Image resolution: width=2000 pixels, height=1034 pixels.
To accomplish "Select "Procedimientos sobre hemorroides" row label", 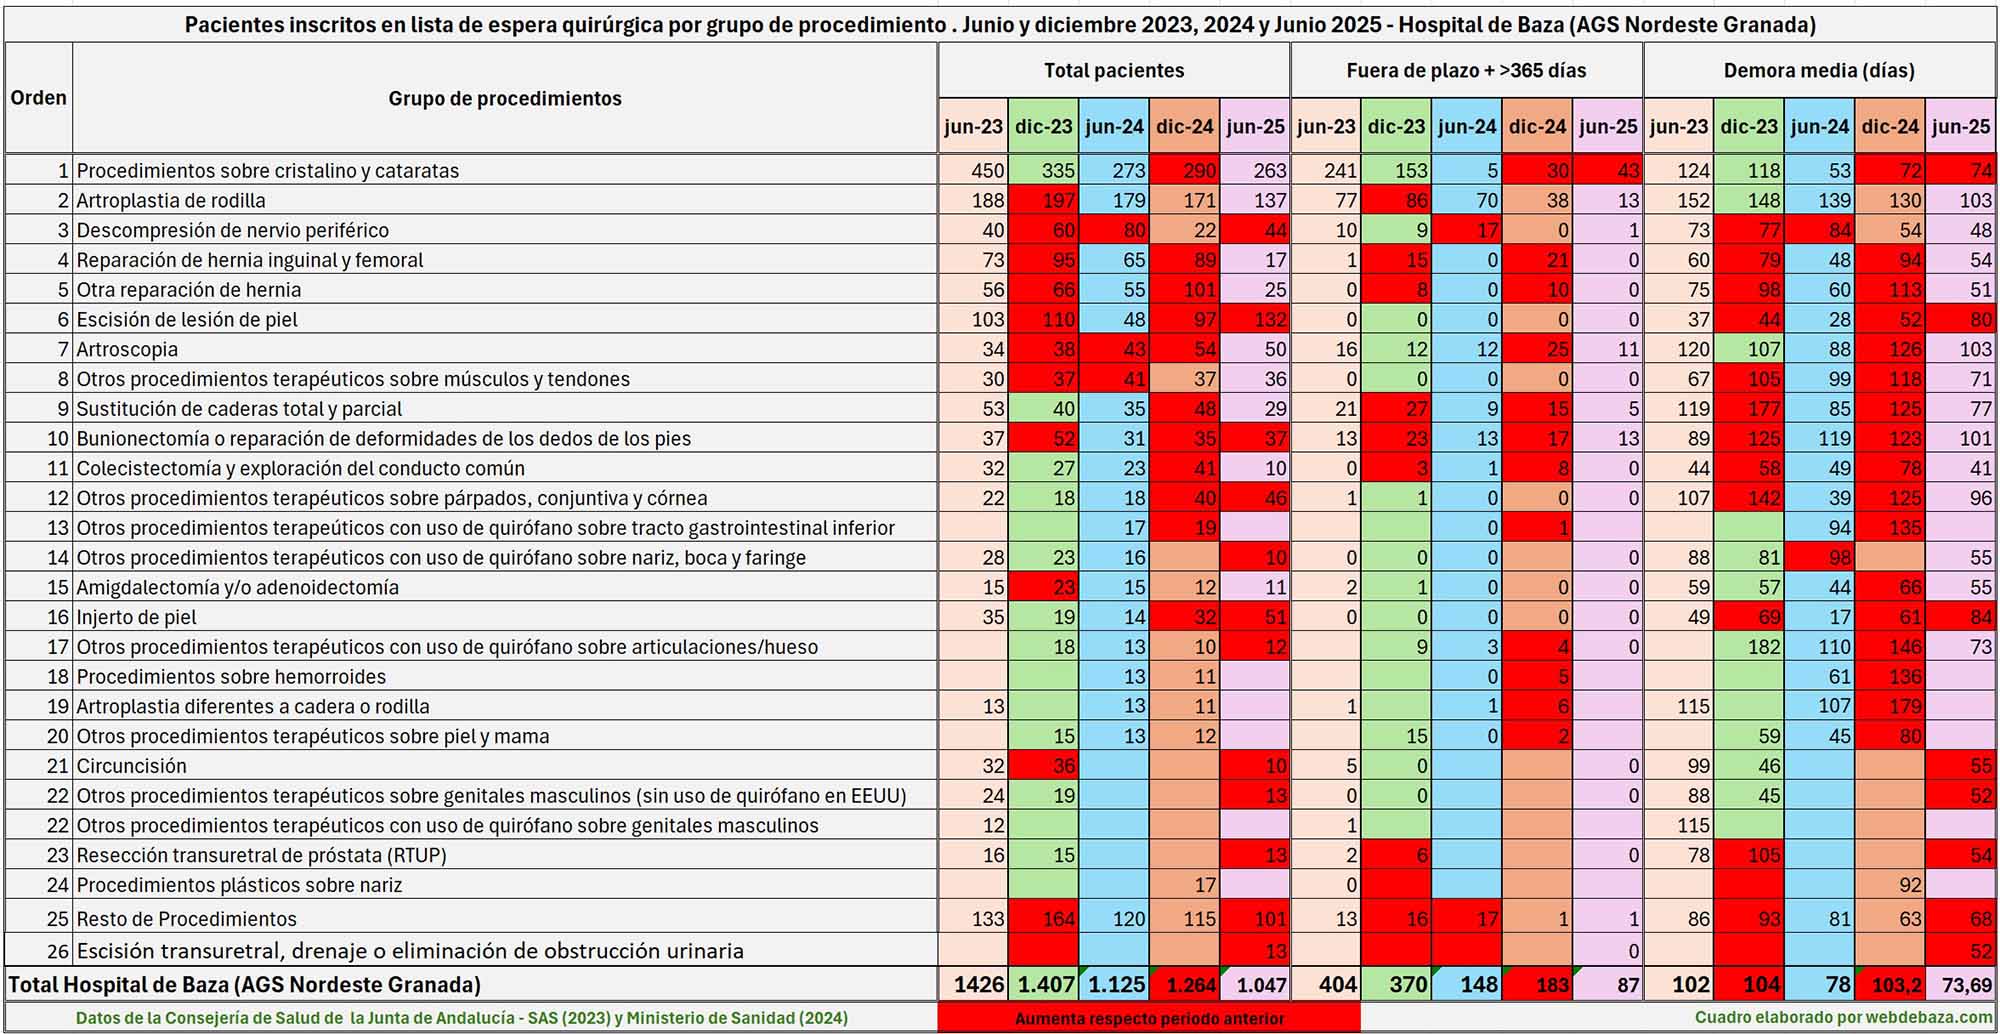I will click(x=231, y=677).
